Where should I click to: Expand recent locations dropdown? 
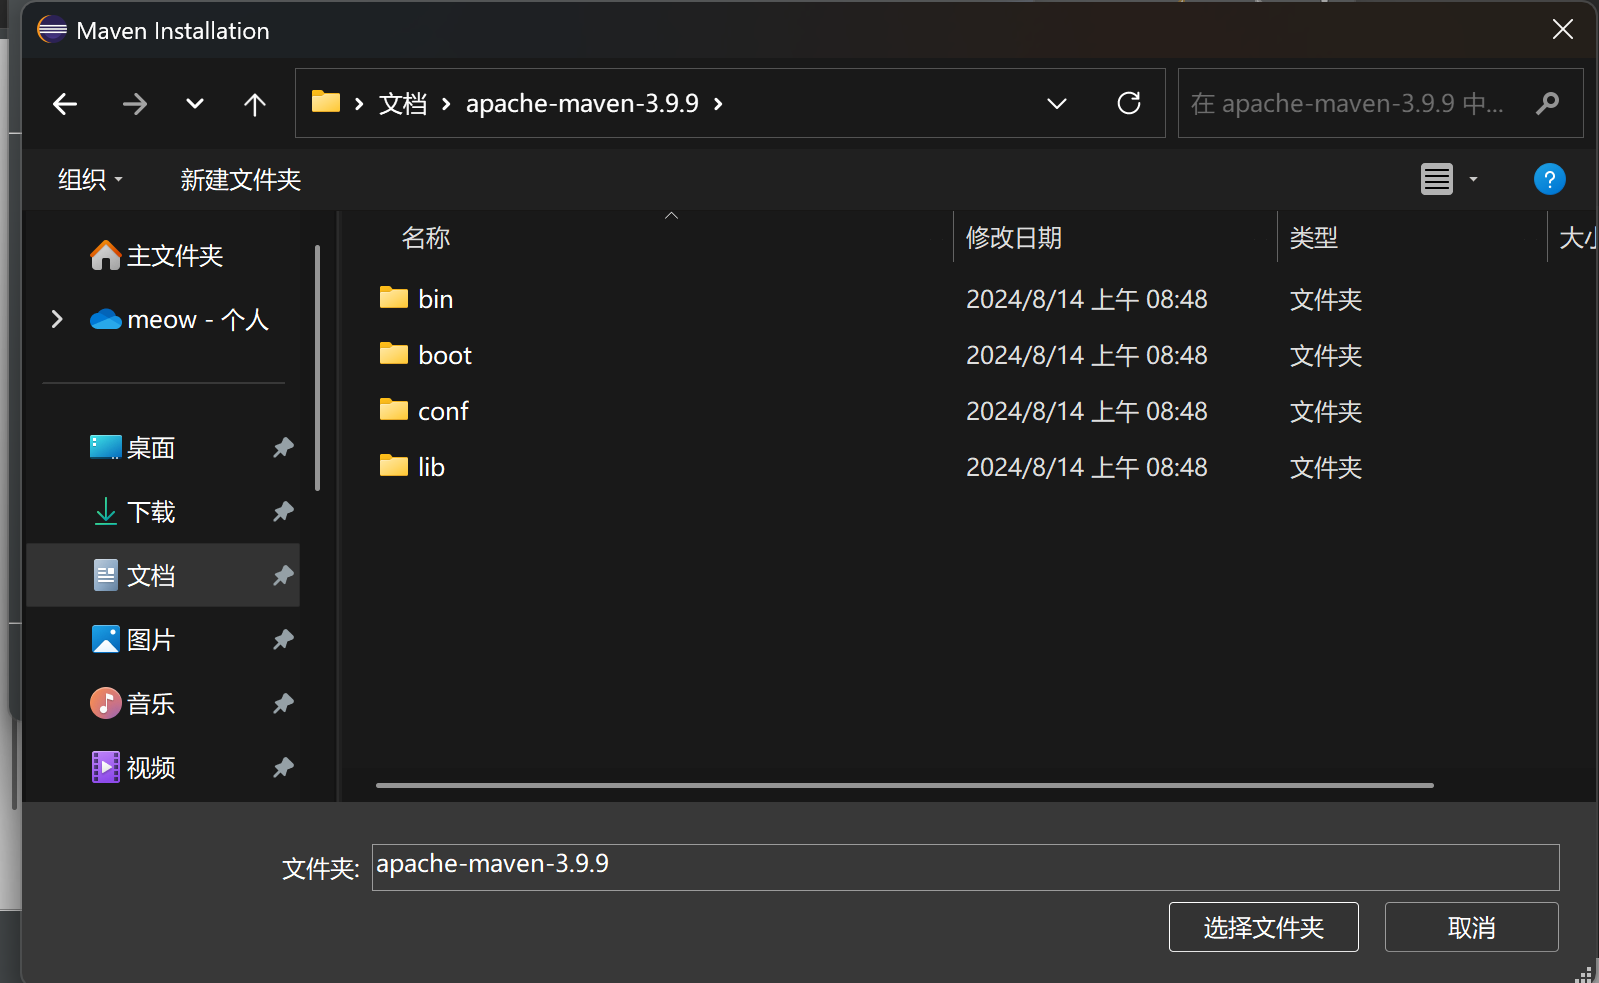click(195, 104)
